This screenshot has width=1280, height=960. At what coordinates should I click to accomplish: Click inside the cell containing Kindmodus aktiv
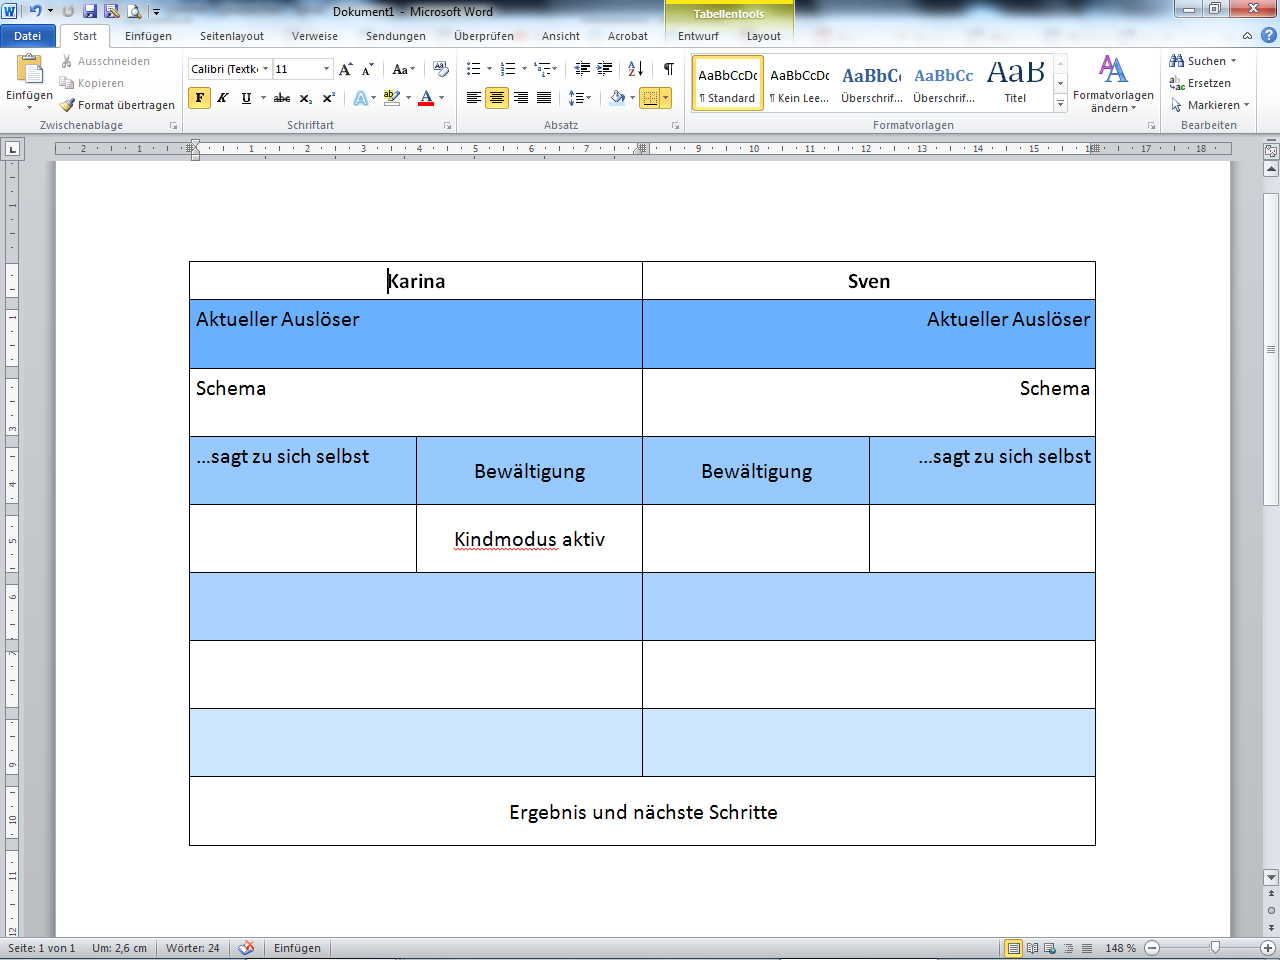point(530,539)
